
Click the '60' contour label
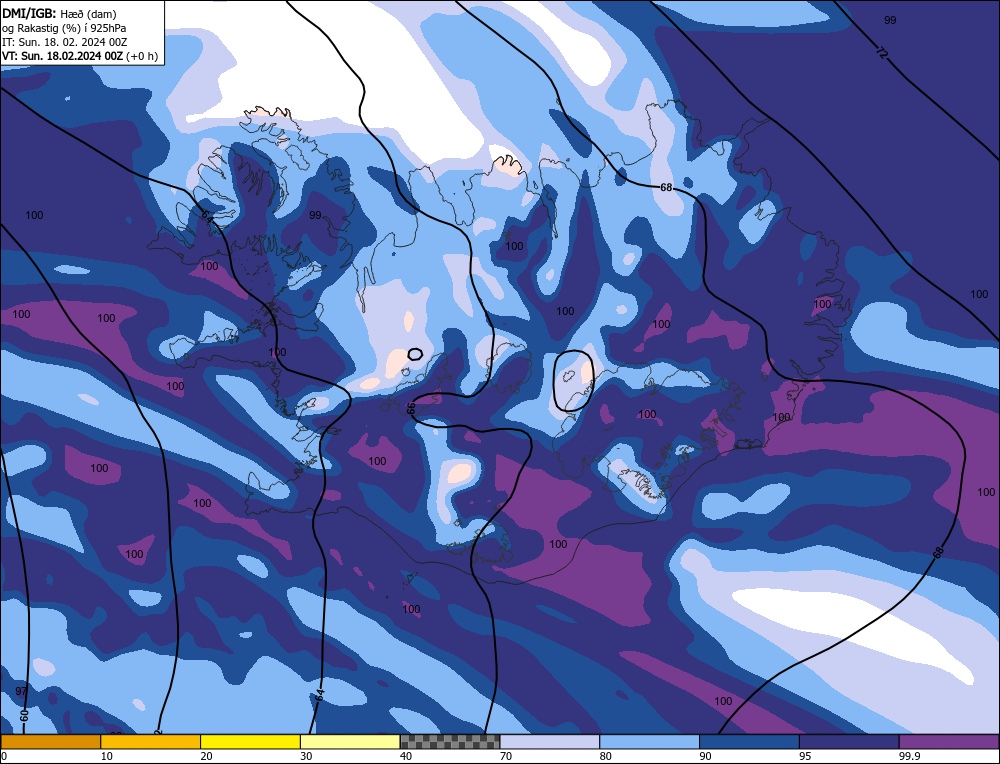(24, 715)
